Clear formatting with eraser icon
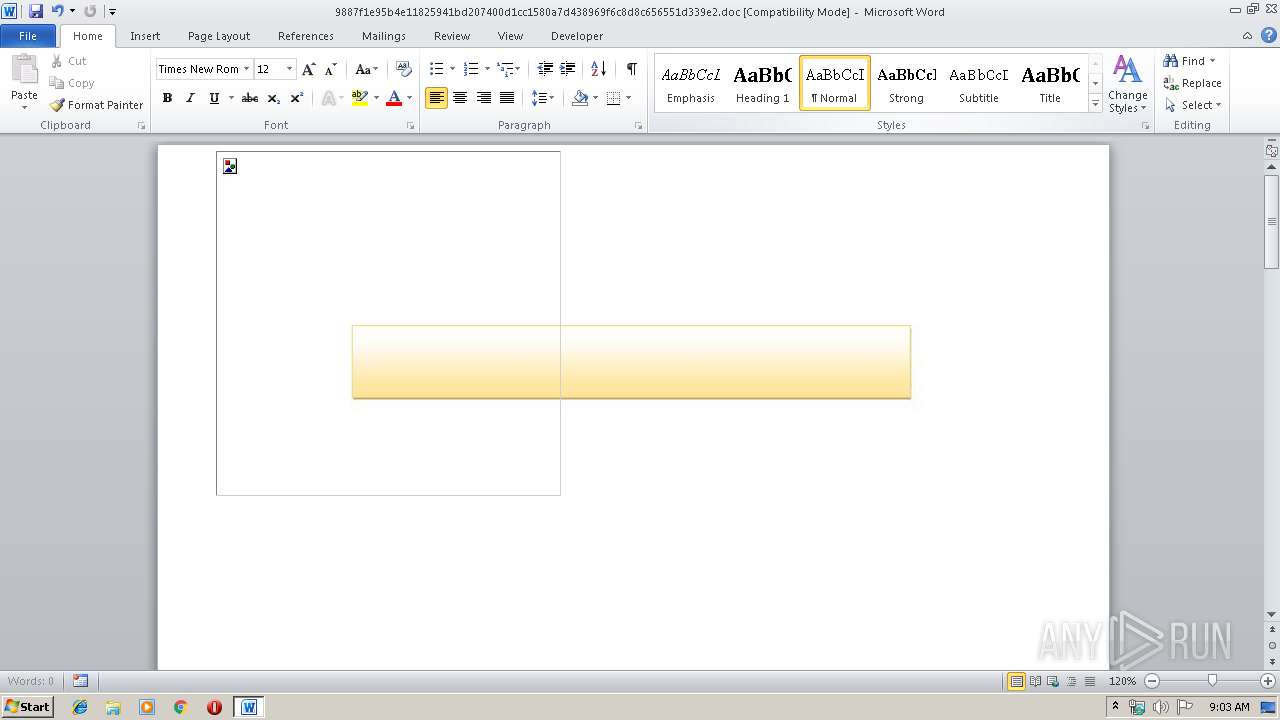The height and width of the screenshot is (720, 1280). tap(403, 69)
